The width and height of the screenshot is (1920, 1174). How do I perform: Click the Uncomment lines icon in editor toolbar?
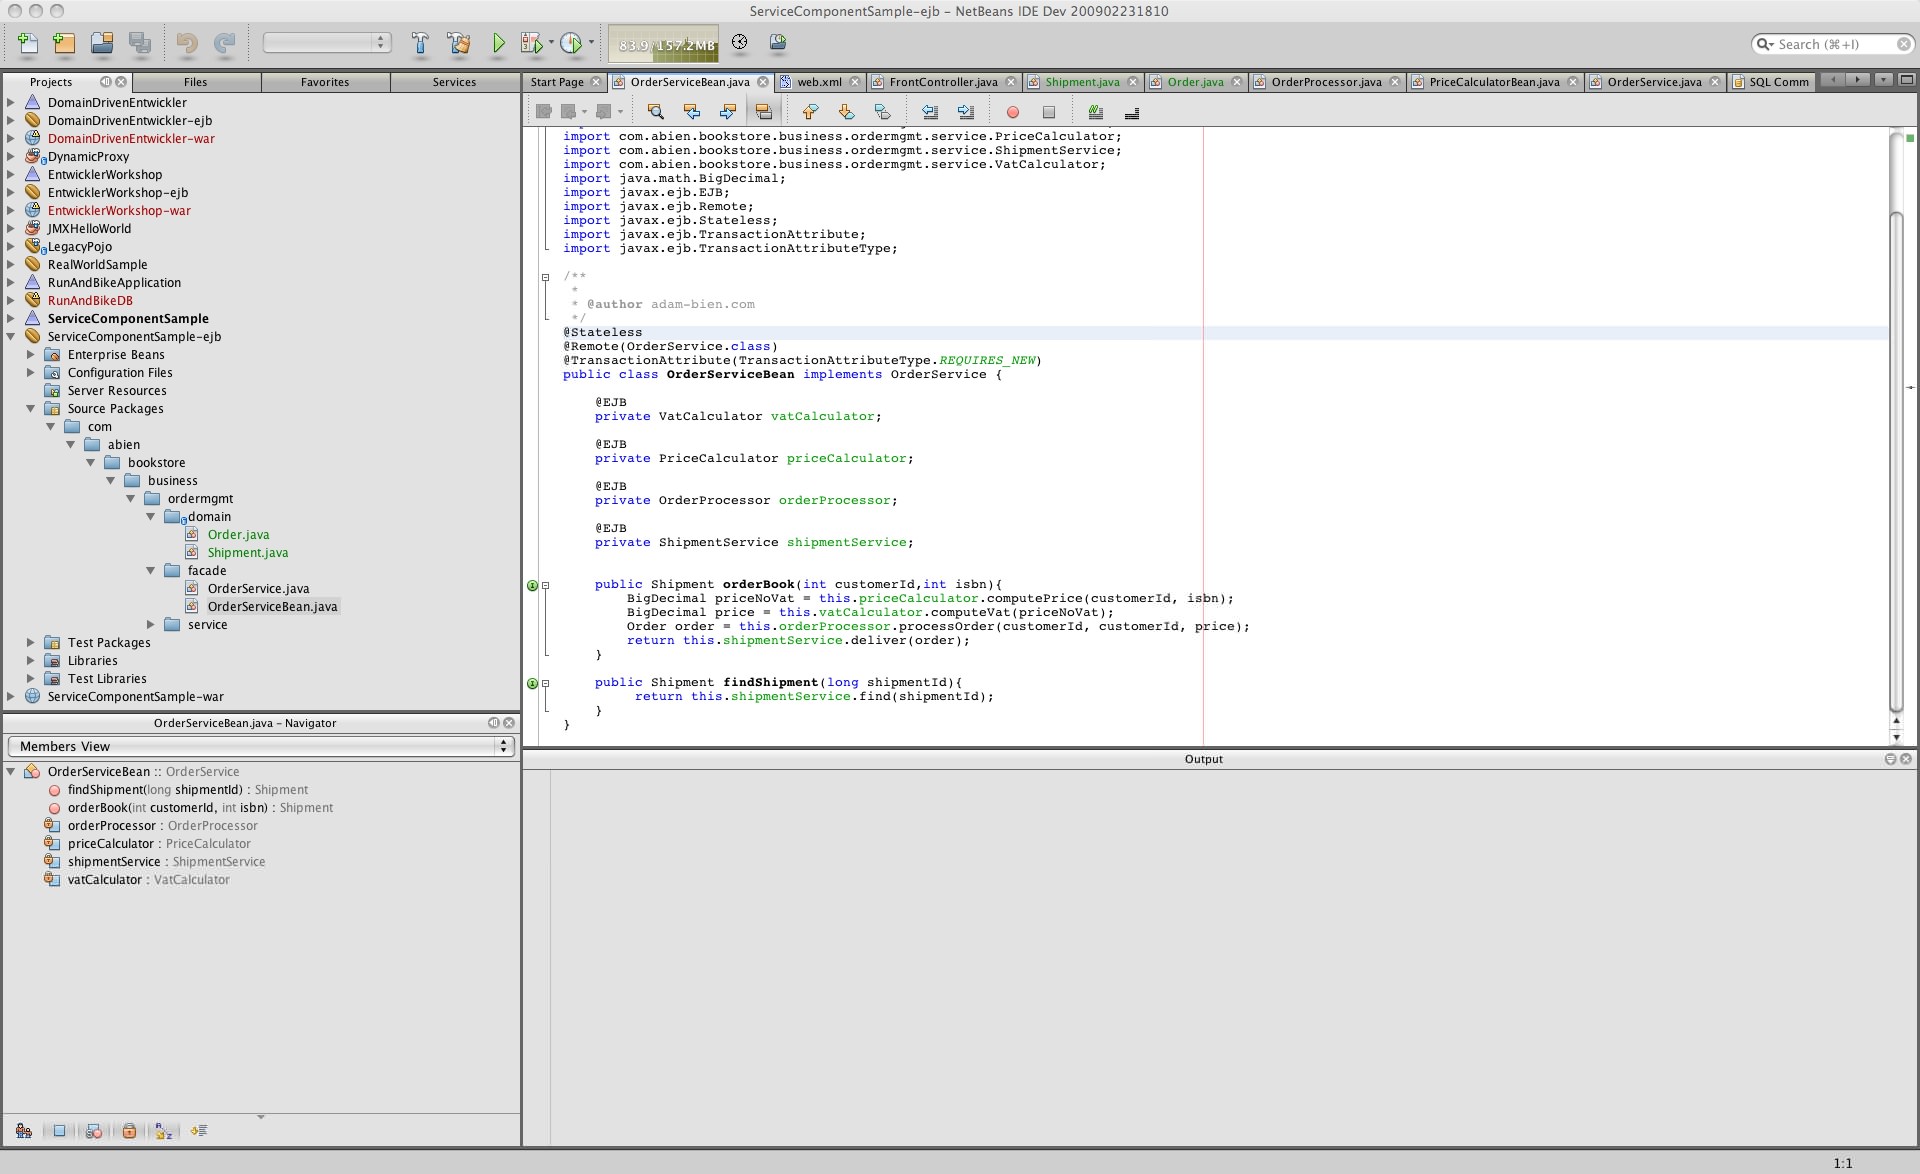[x=1132, y=112]
